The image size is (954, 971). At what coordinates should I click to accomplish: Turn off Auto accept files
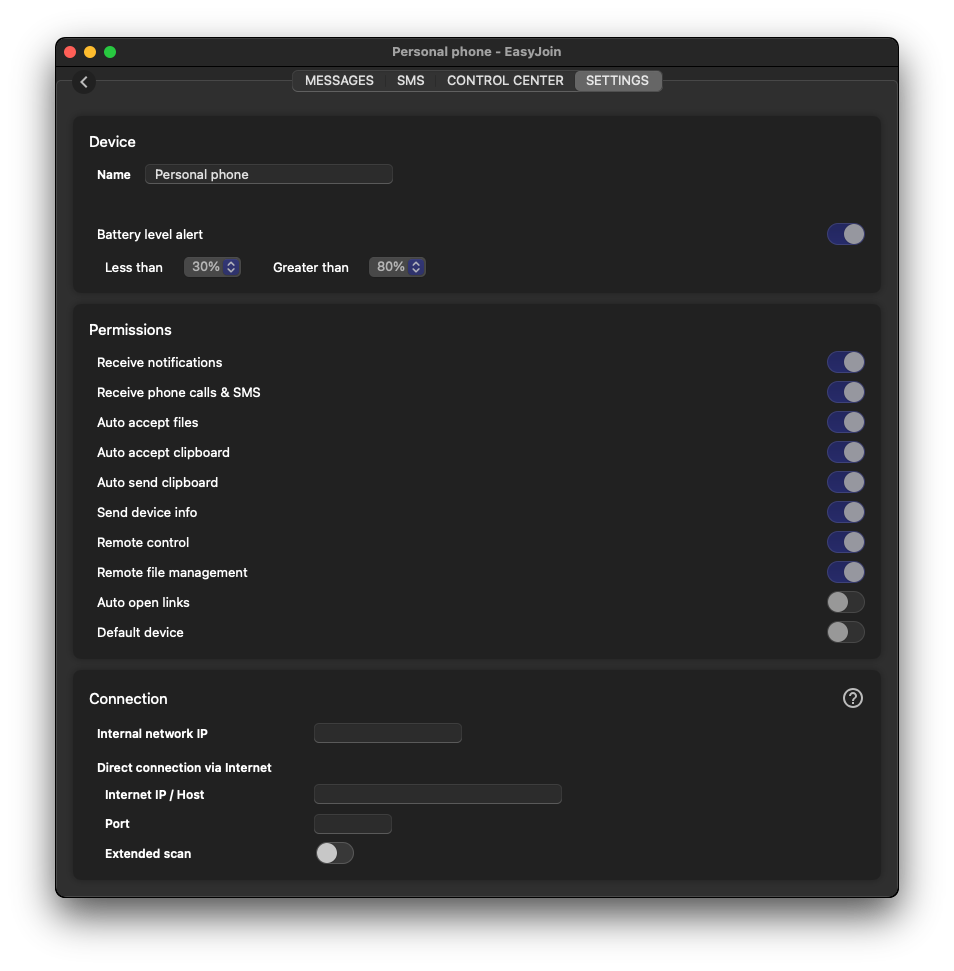point(845,422)
